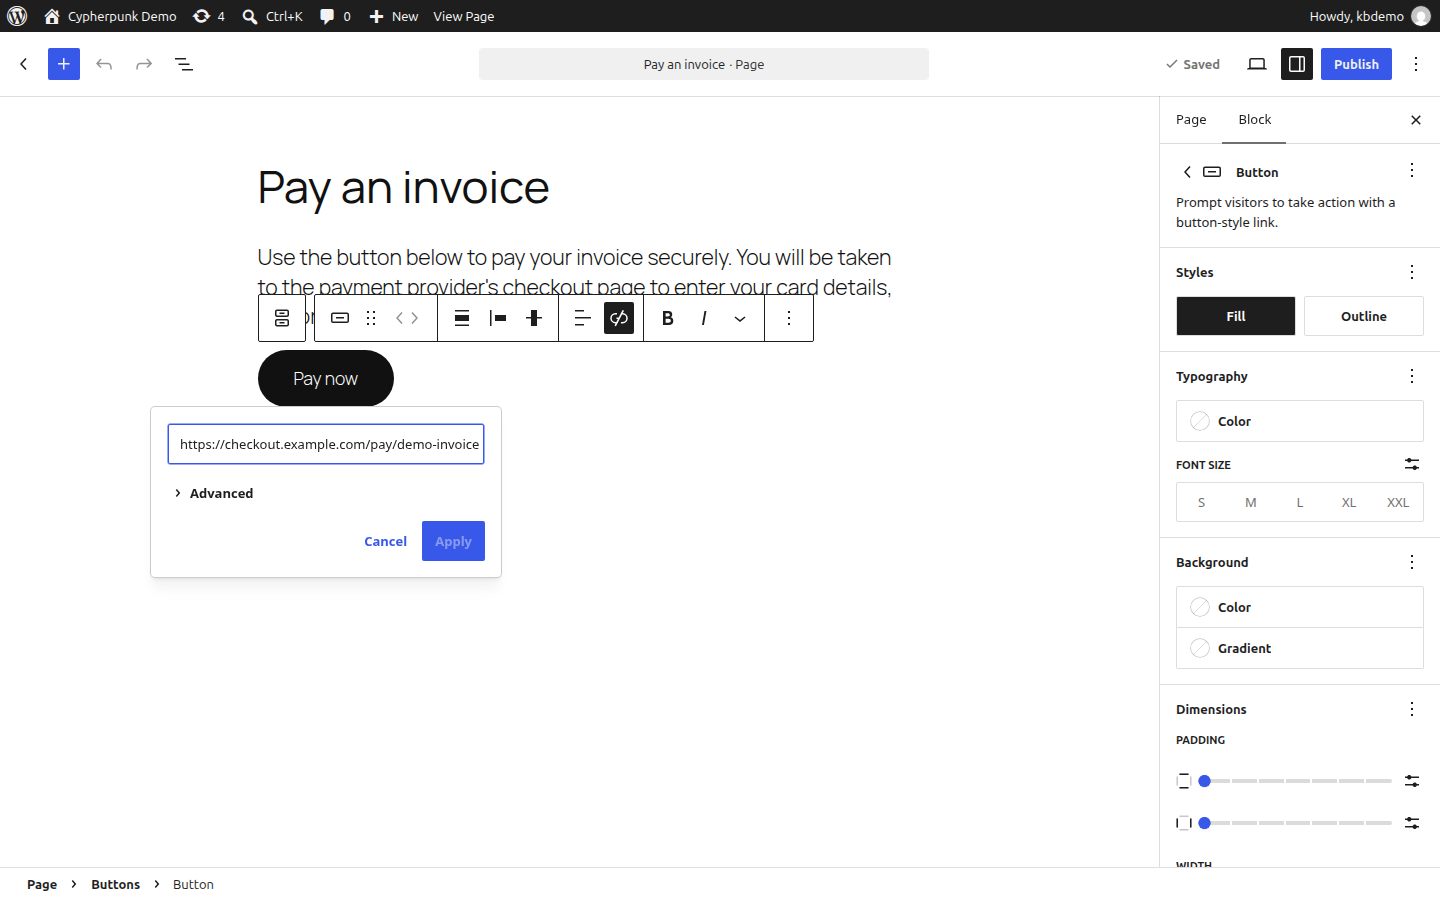Toggle the link tool
The height and width of the screenshot is (900, 1440).
coord(619,318)
